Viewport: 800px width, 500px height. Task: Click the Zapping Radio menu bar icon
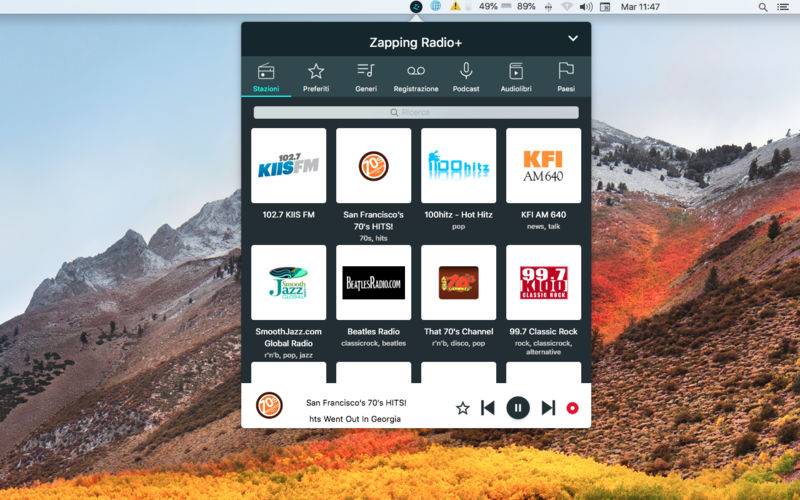pyautogui.click(x=416, y=7)
